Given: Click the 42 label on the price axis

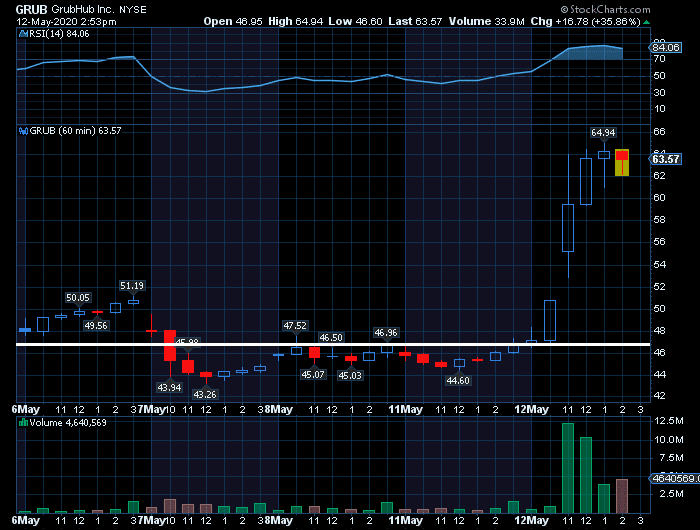Looking at the screenshot, I should (660, 396).
